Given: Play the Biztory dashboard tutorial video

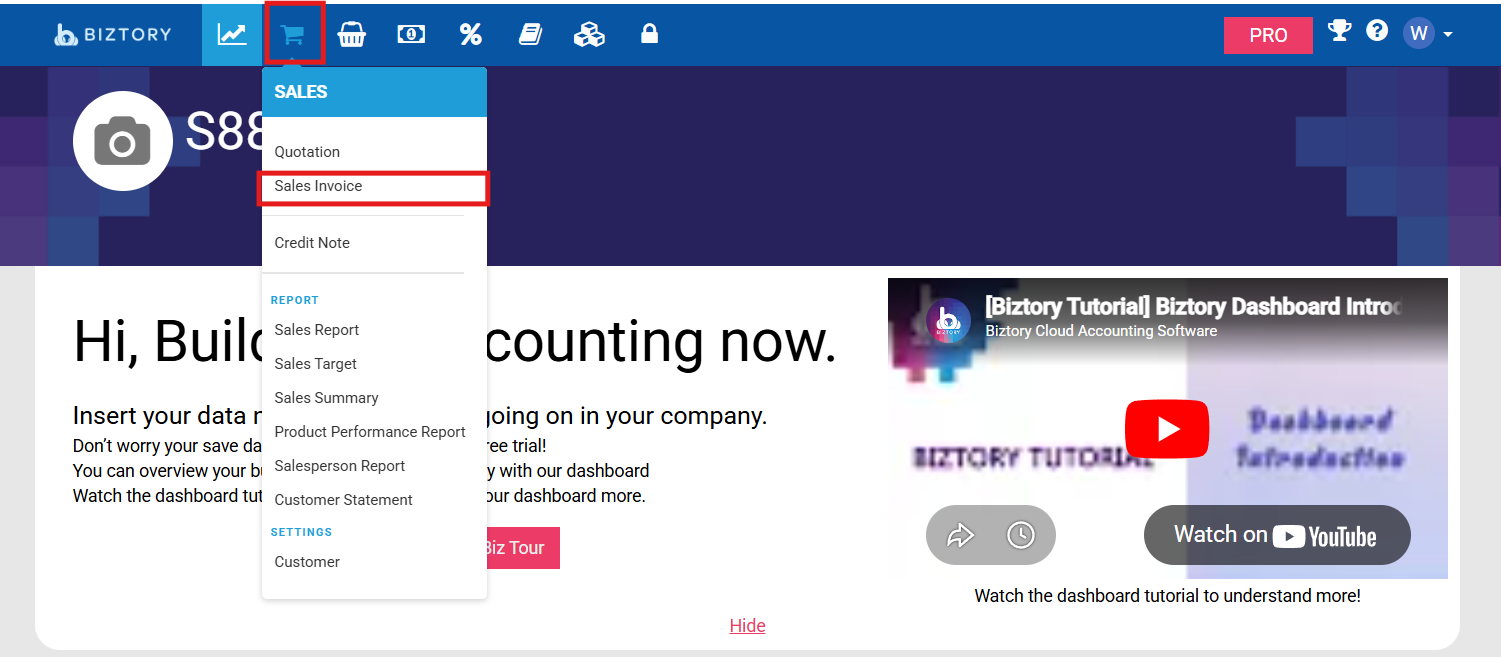Looking at the screenshot, I should click(1167, 428).
